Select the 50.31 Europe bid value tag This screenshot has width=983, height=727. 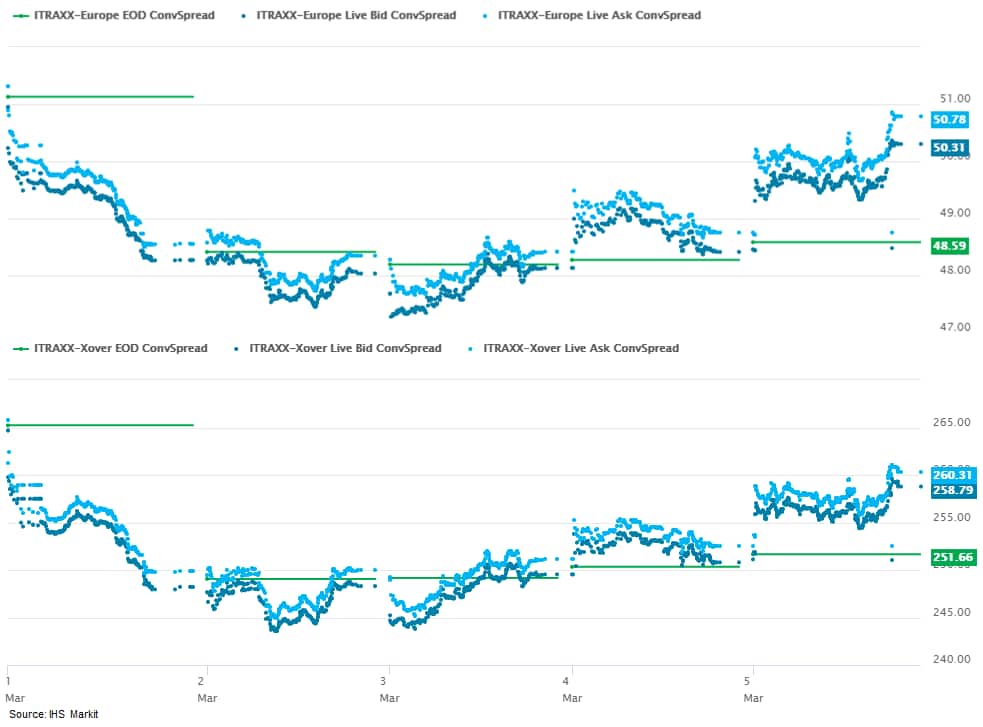949,148
